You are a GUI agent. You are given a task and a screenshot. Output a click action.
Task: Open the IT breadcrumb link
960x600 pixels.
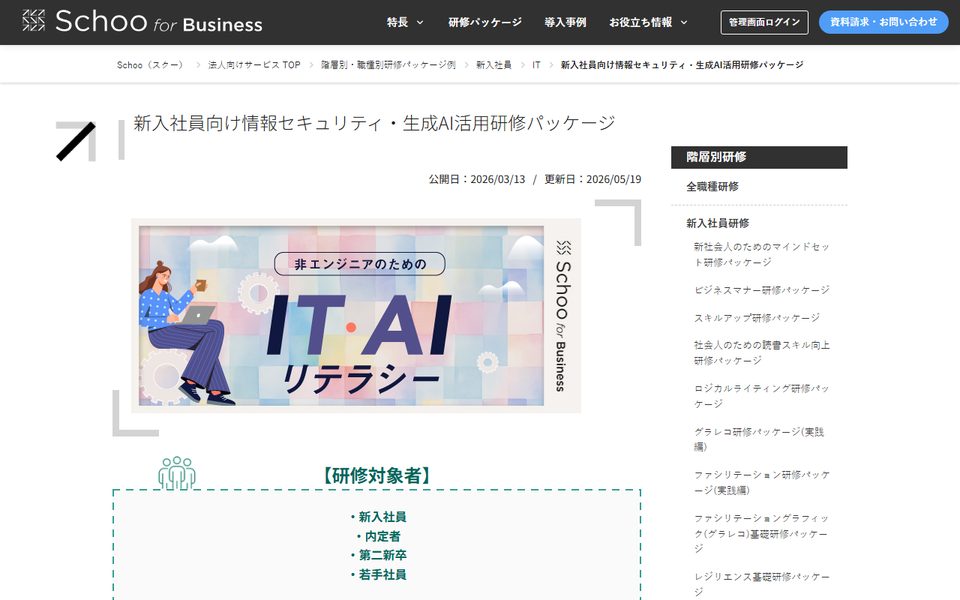536,65
